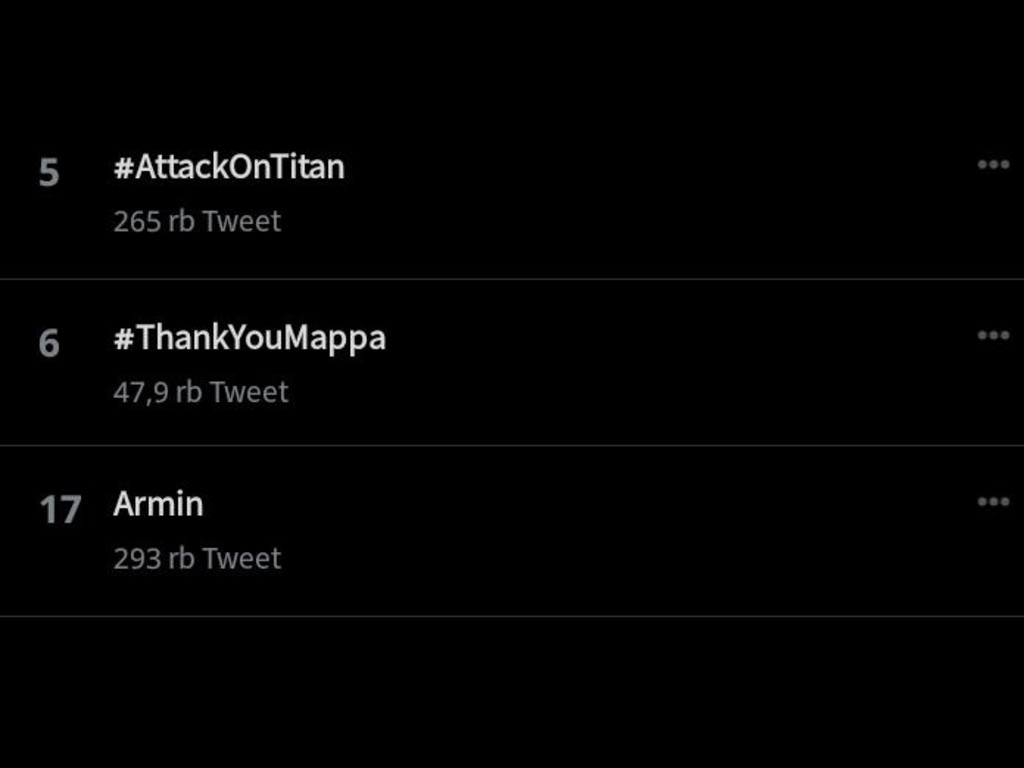Click the word 'Tweet' under Armin
The height and width of the screenshot is (768, 1024).
[242, 559]
